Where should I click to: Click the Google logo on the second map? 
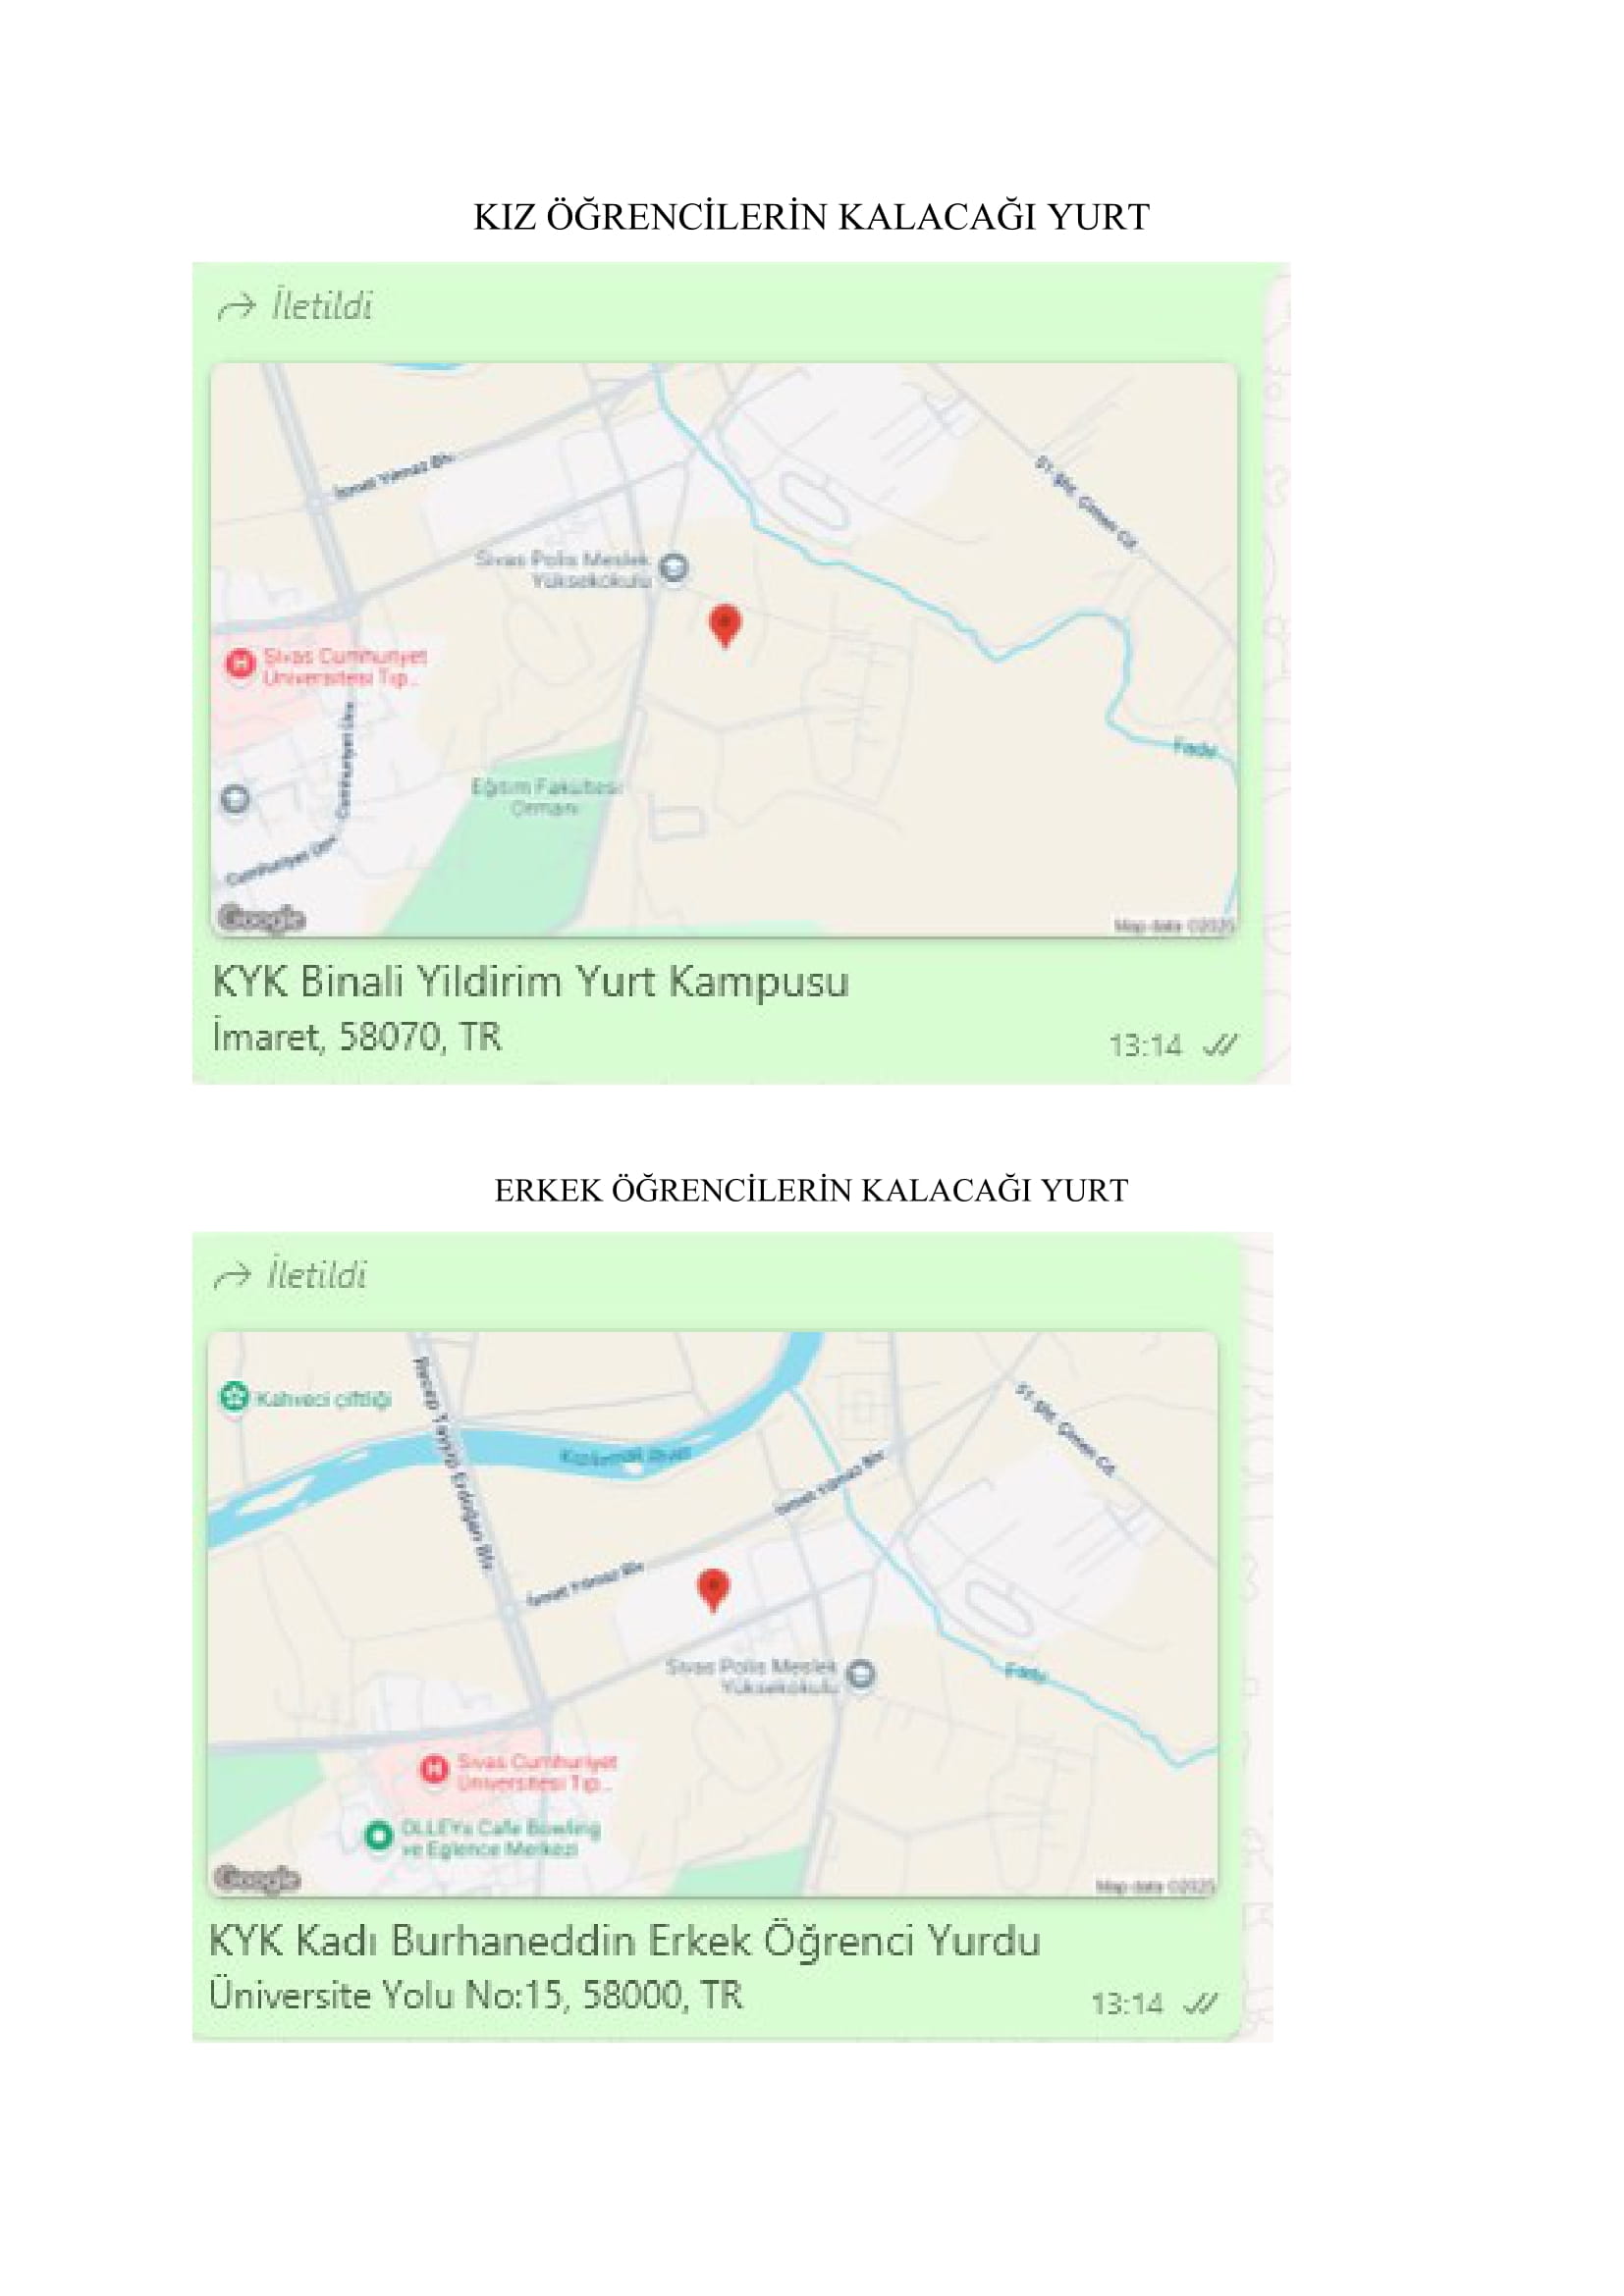257,1879
